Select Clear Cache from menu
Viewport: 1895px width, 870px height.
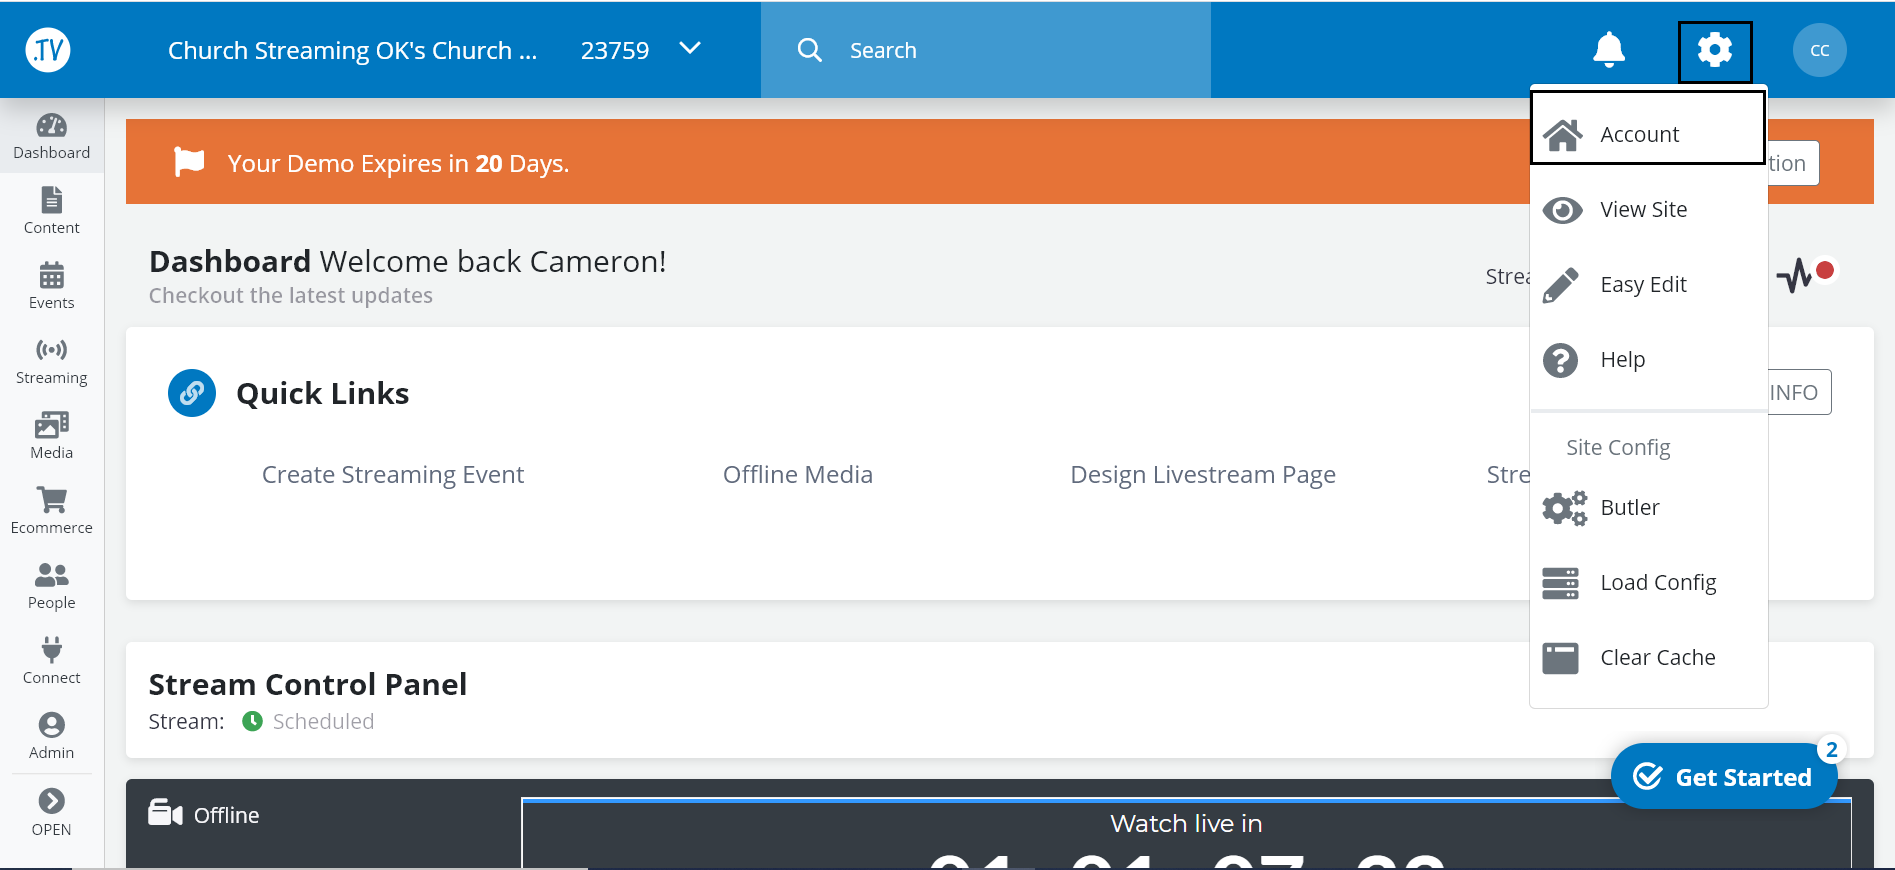point(1657,658)
